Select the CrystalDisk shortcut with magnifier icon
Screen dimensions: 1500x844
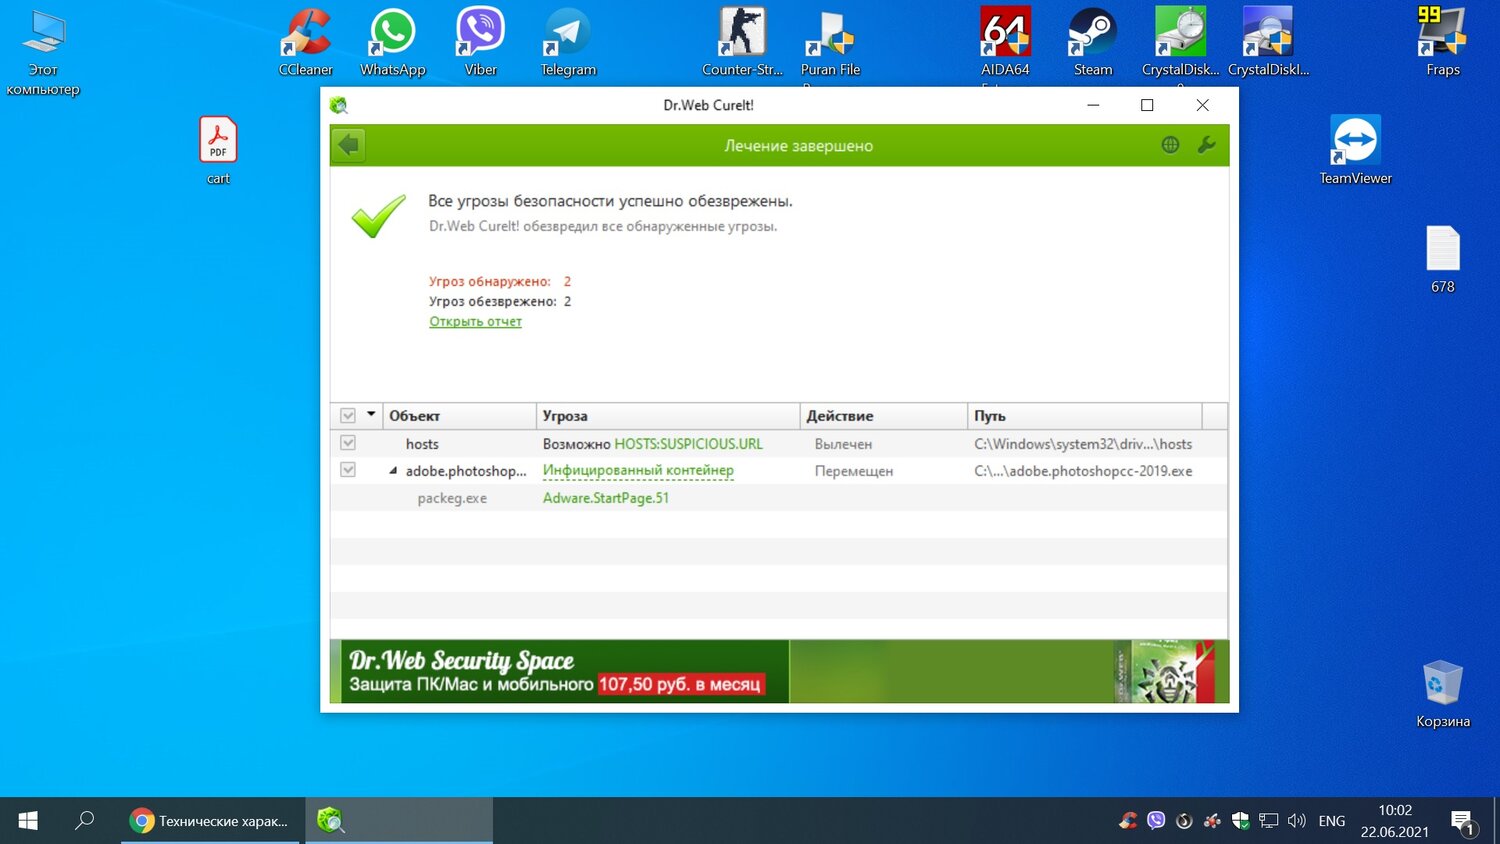[1268, 42]
